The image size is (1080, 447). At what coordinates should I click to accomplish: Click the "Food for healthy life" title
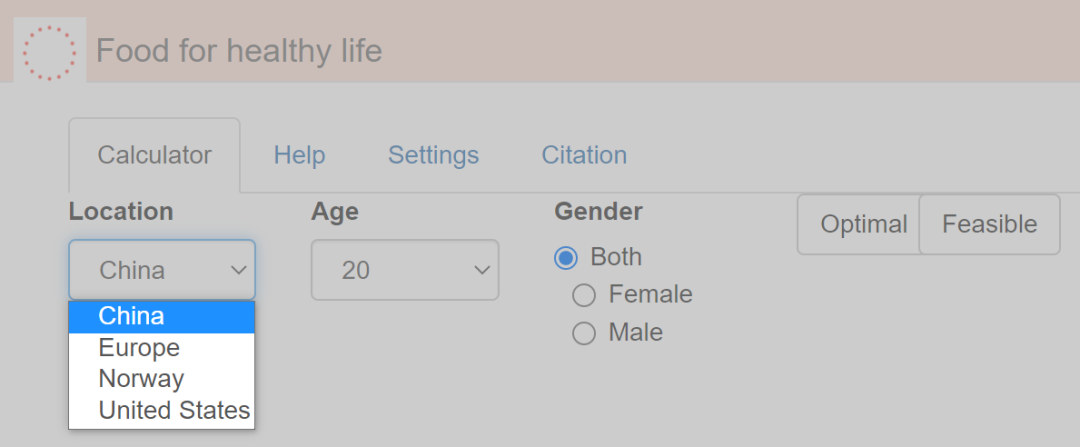239,51
